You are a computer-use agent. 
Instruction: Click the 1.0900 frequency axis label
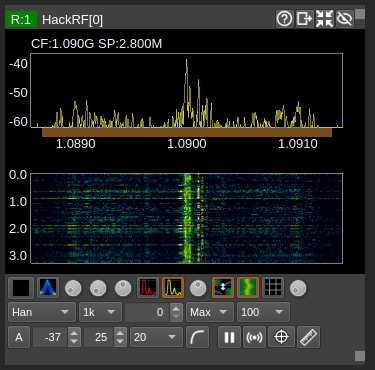pos(187,144)
